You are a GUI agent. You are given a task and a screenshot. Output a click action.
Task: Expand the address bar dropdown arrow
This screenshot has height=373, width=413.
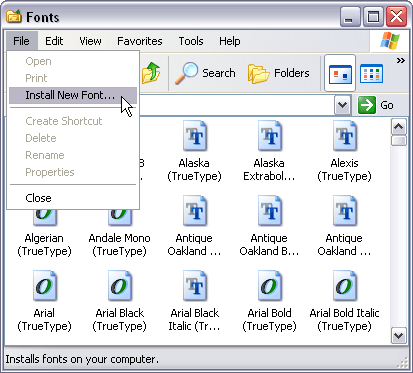(x=342, y=105)
